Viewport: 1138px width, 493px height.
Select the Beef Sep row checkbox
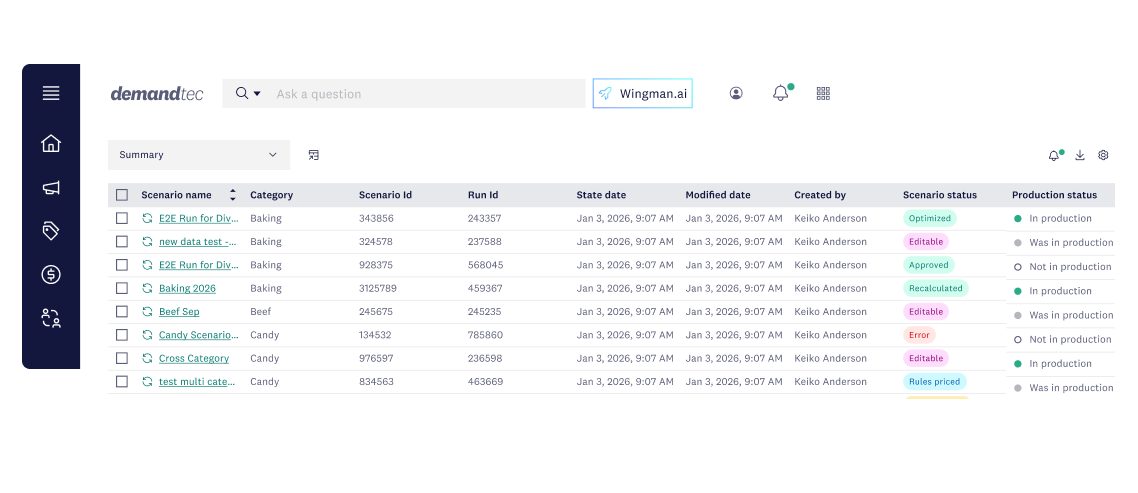[x=122, y=312]
